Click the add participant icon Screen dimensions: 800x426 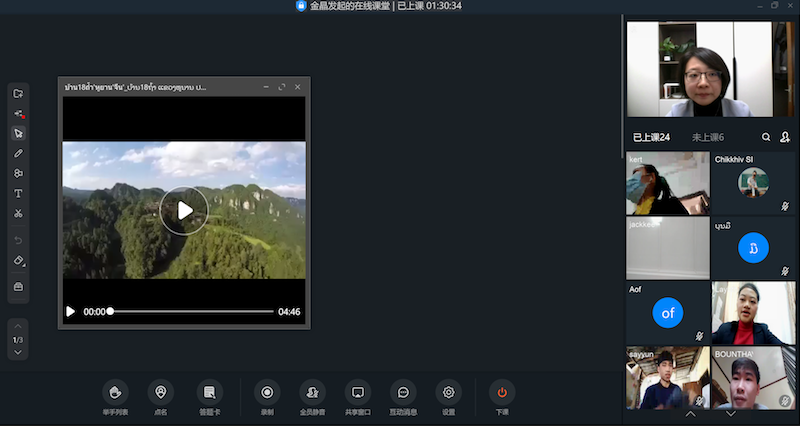click(785, 137)
